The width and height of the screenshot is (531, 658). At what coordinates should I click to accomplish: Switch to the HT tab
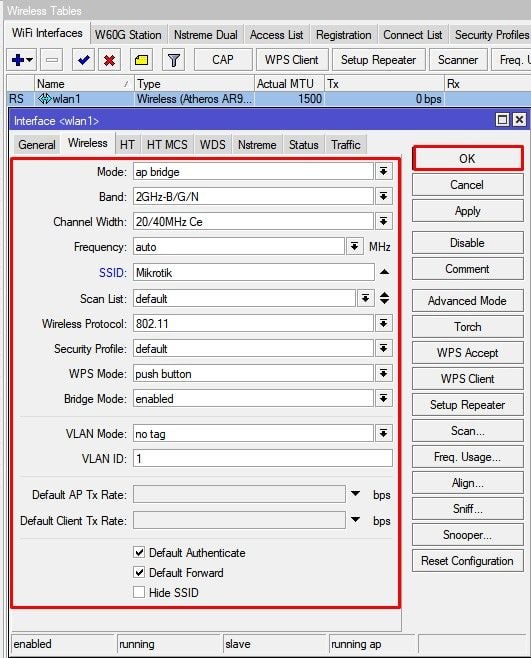click(x=127, y=145)
